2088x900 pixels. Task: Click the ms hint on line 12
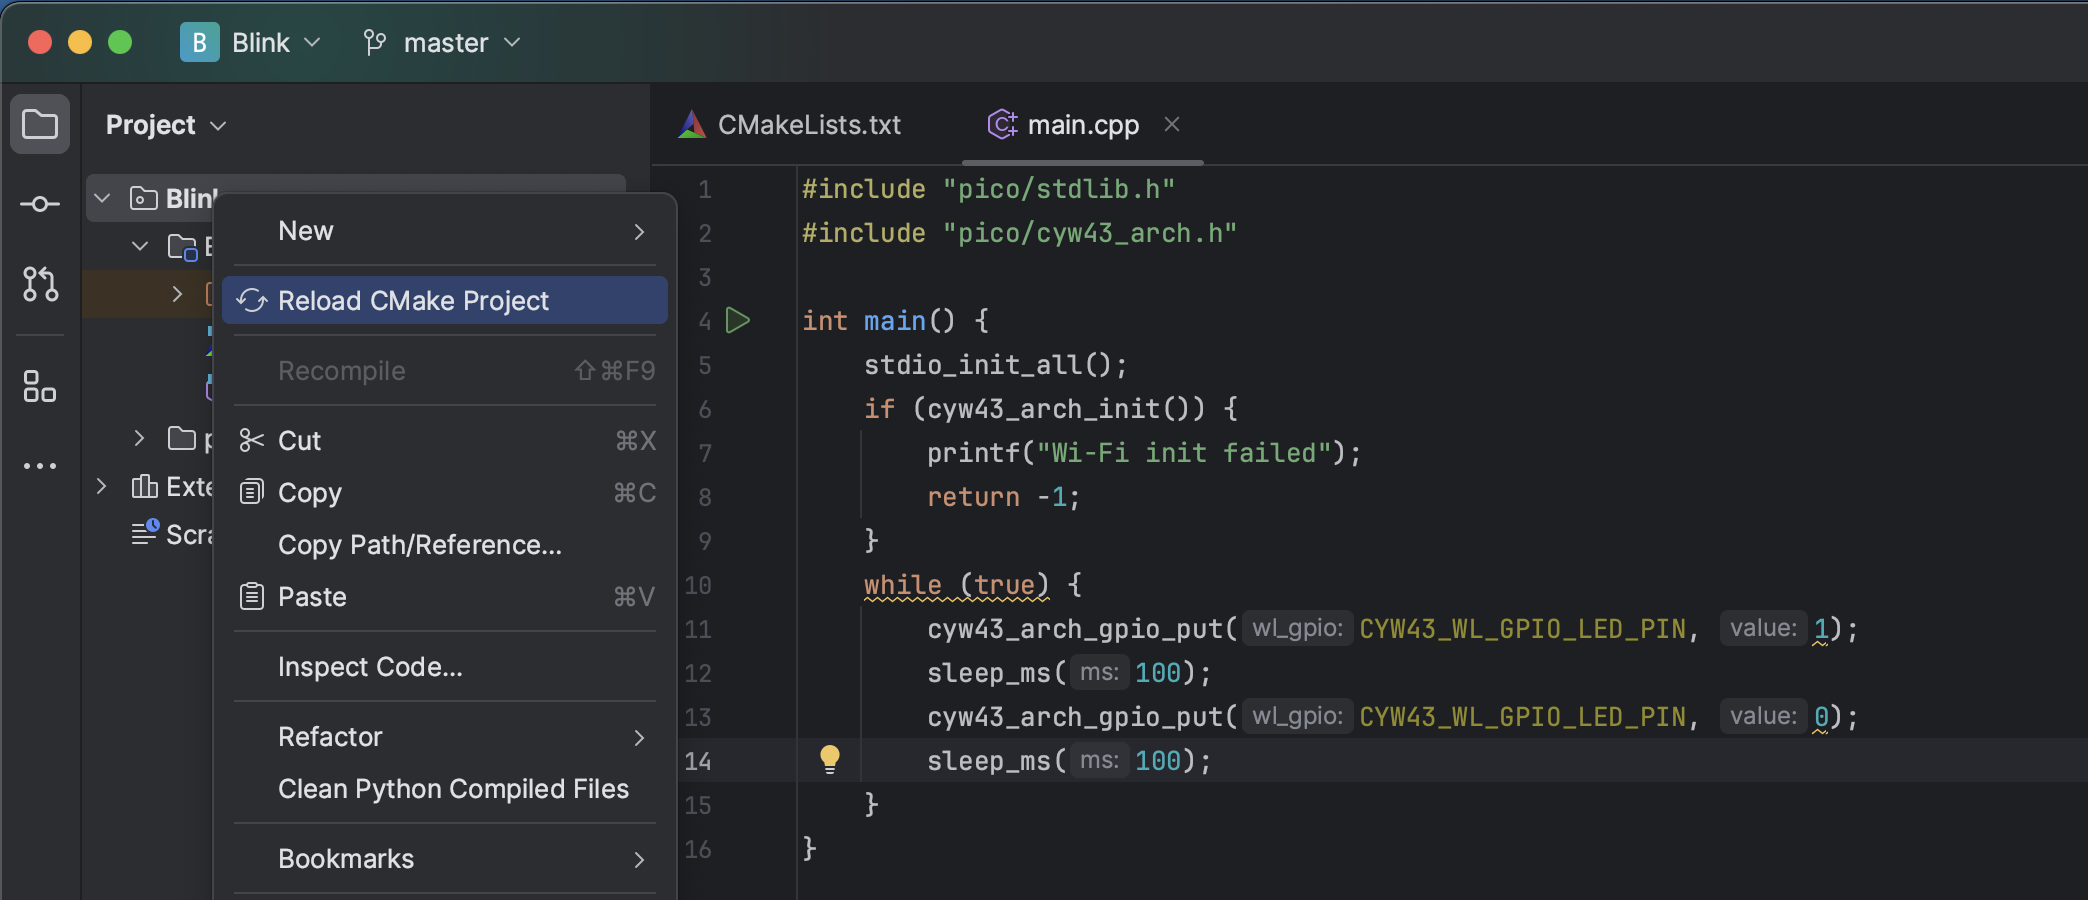1099,672
